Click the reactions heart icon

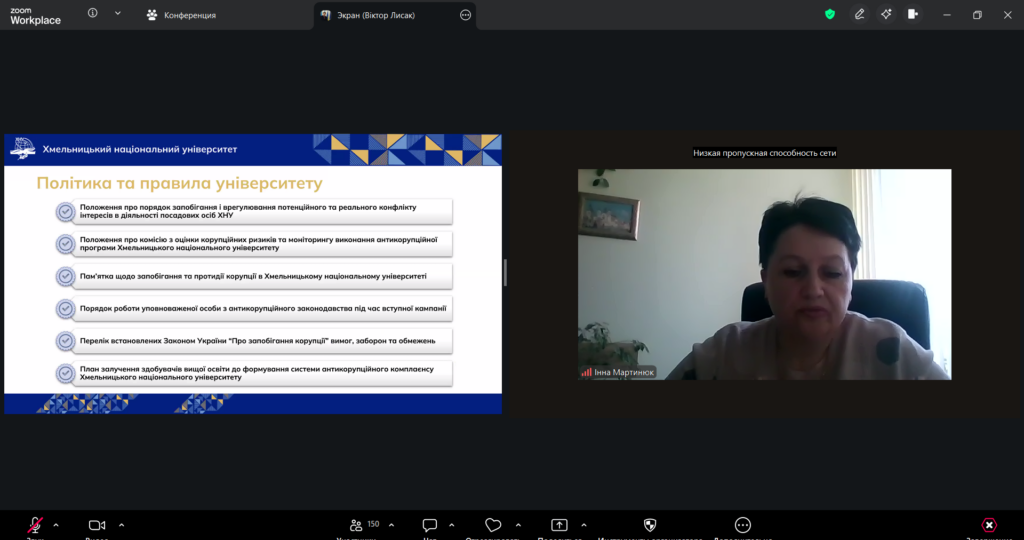tap(493, 525)
